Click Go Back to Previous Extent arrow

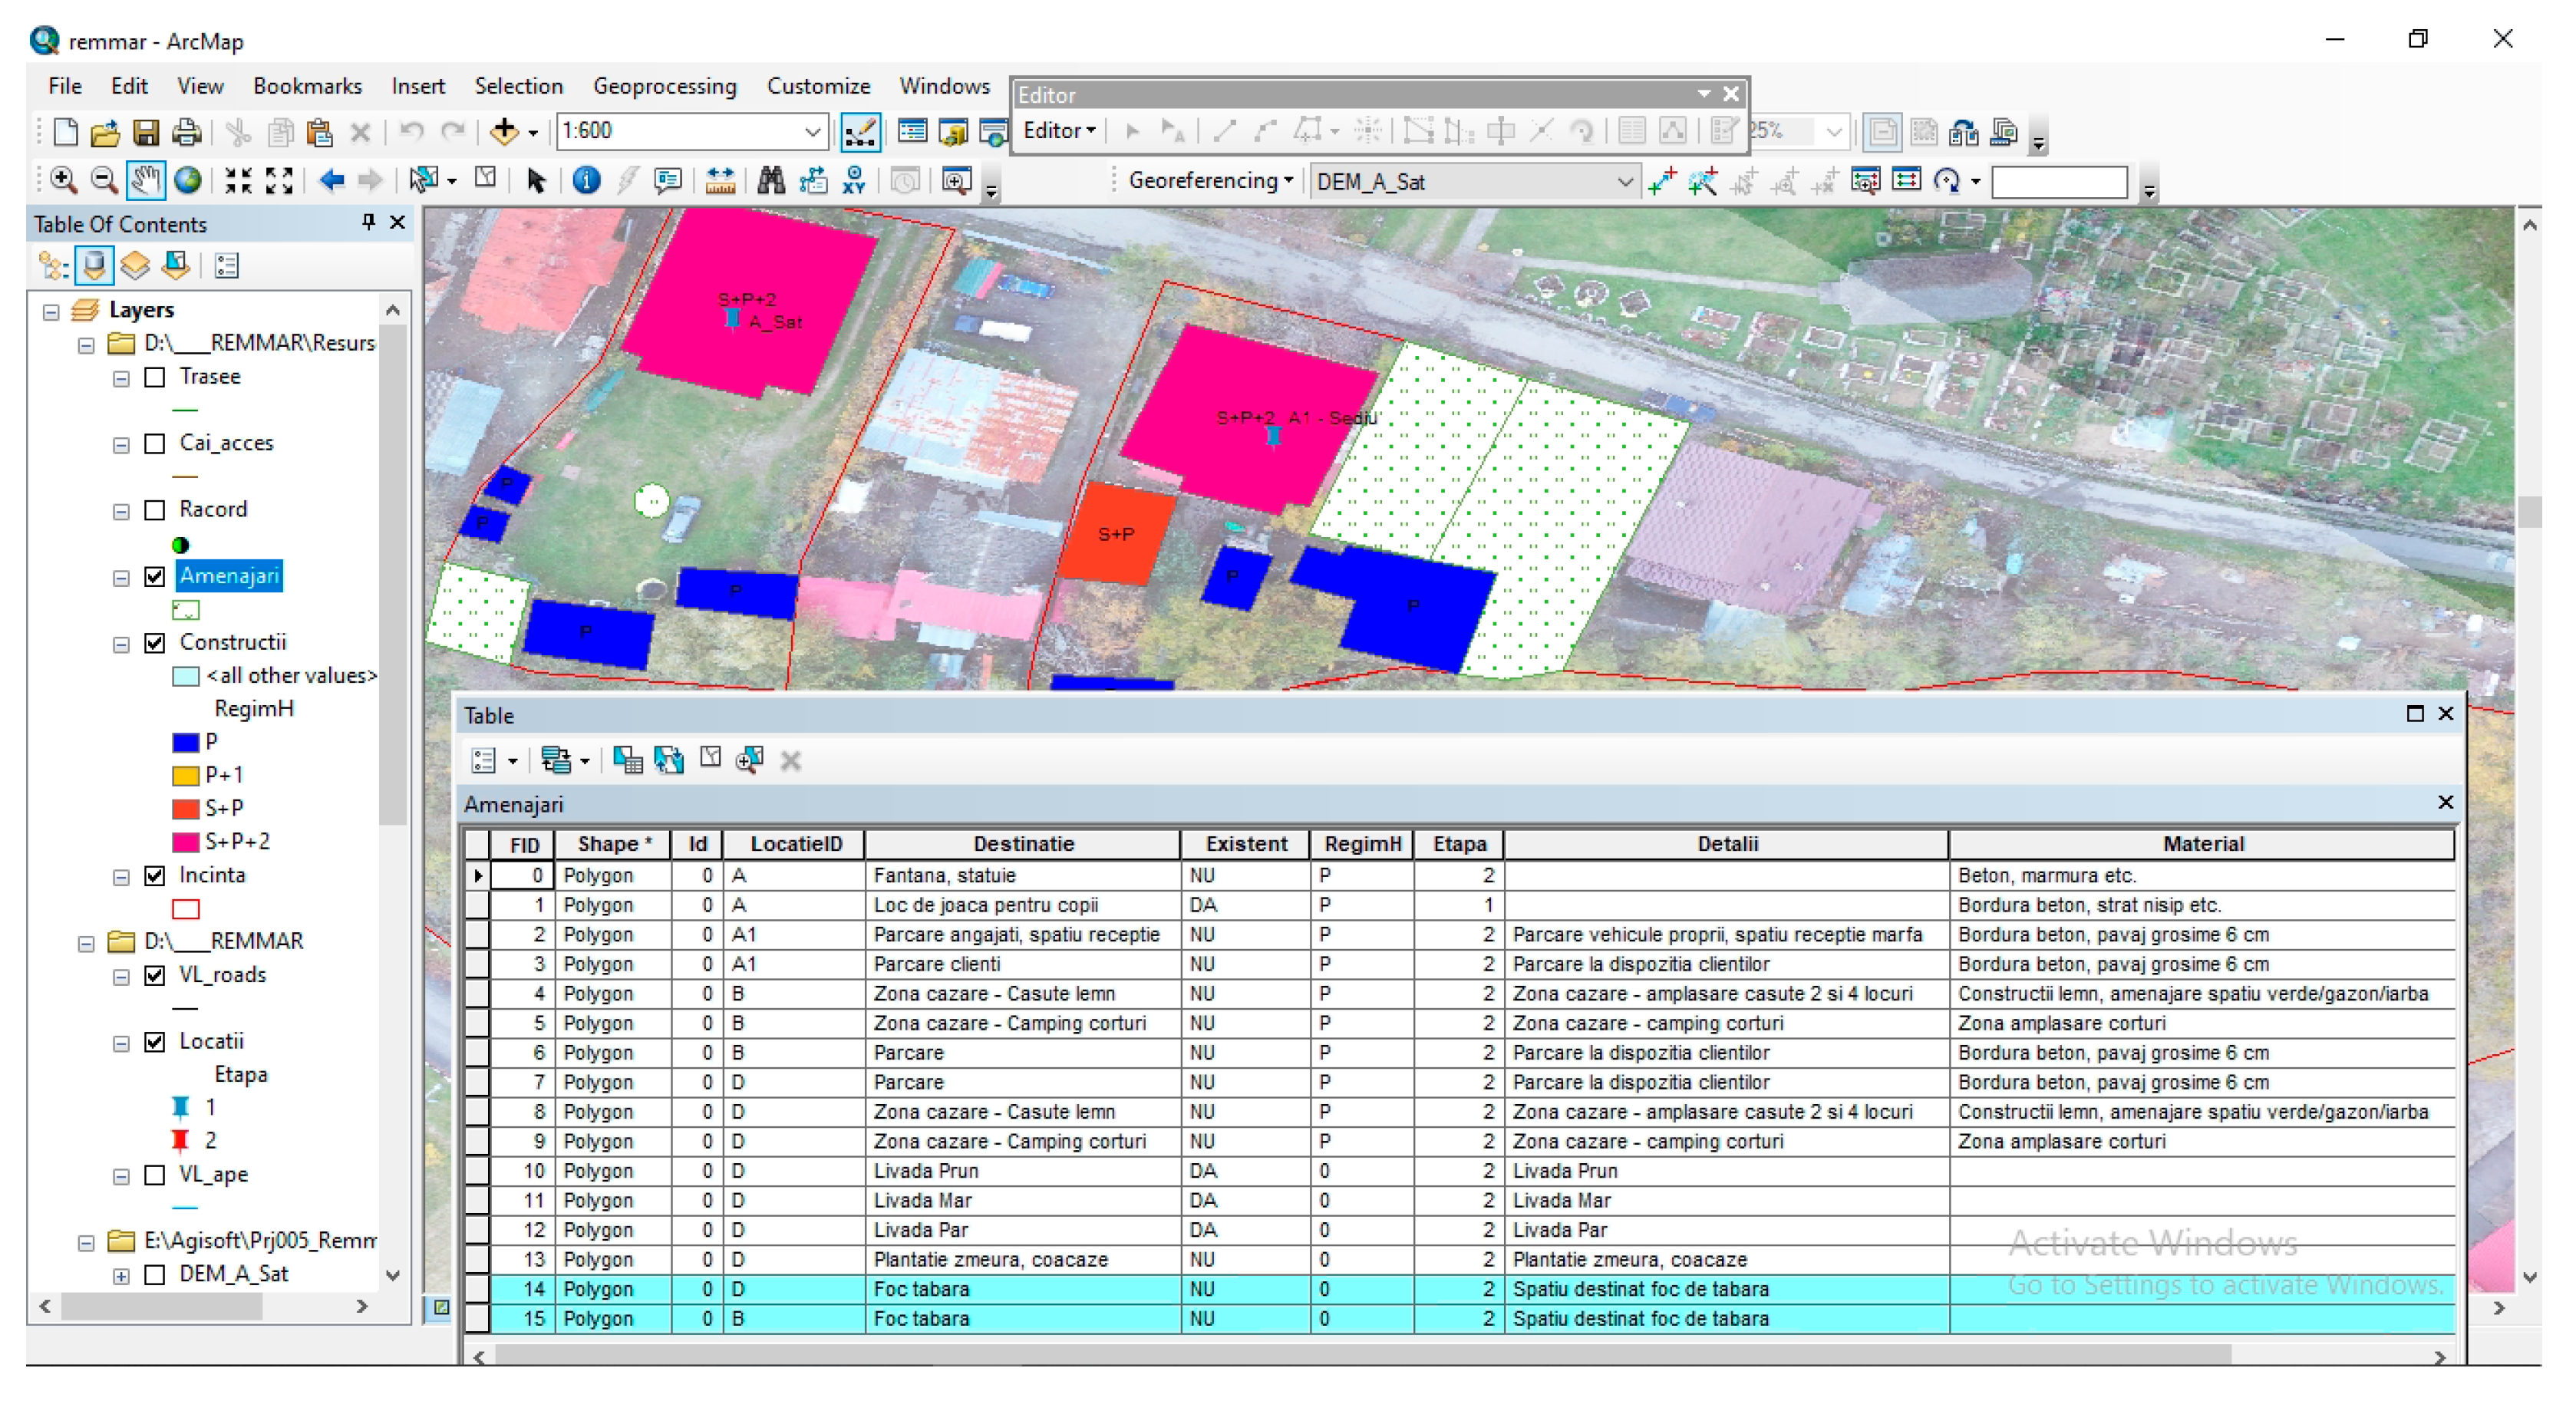[x=331, y=180]
